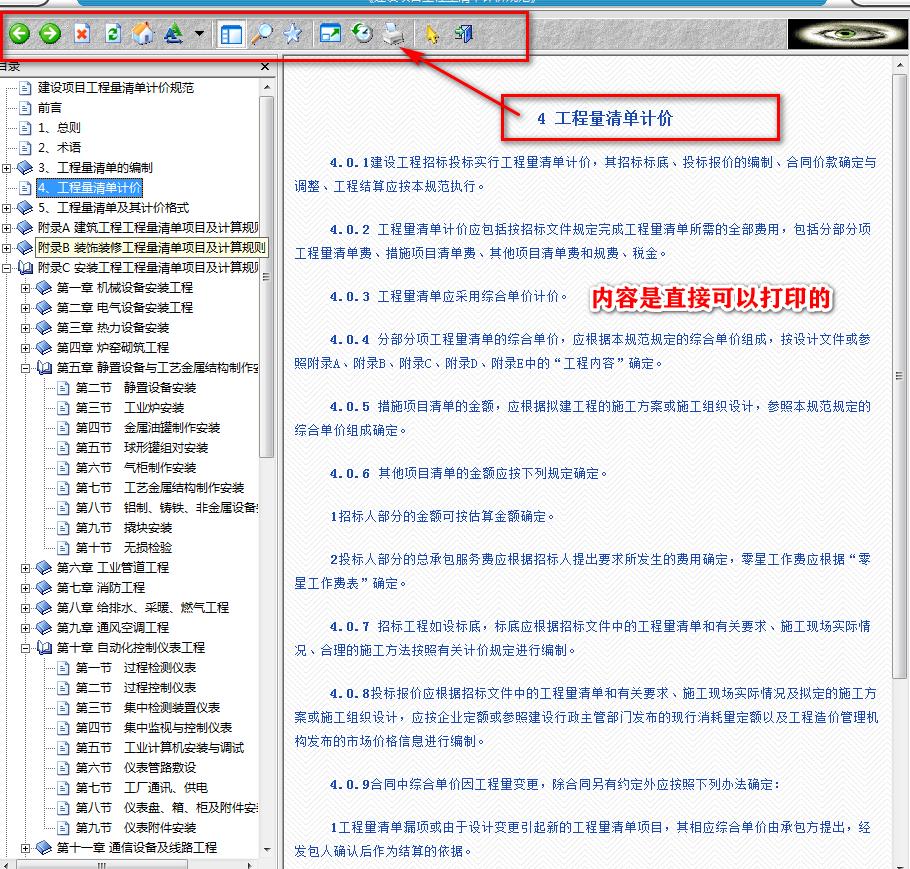The height and width of the screenshot is (869, 910).
Task: Open 第九节 撬块安装
Action: click(x=124, y=528)
